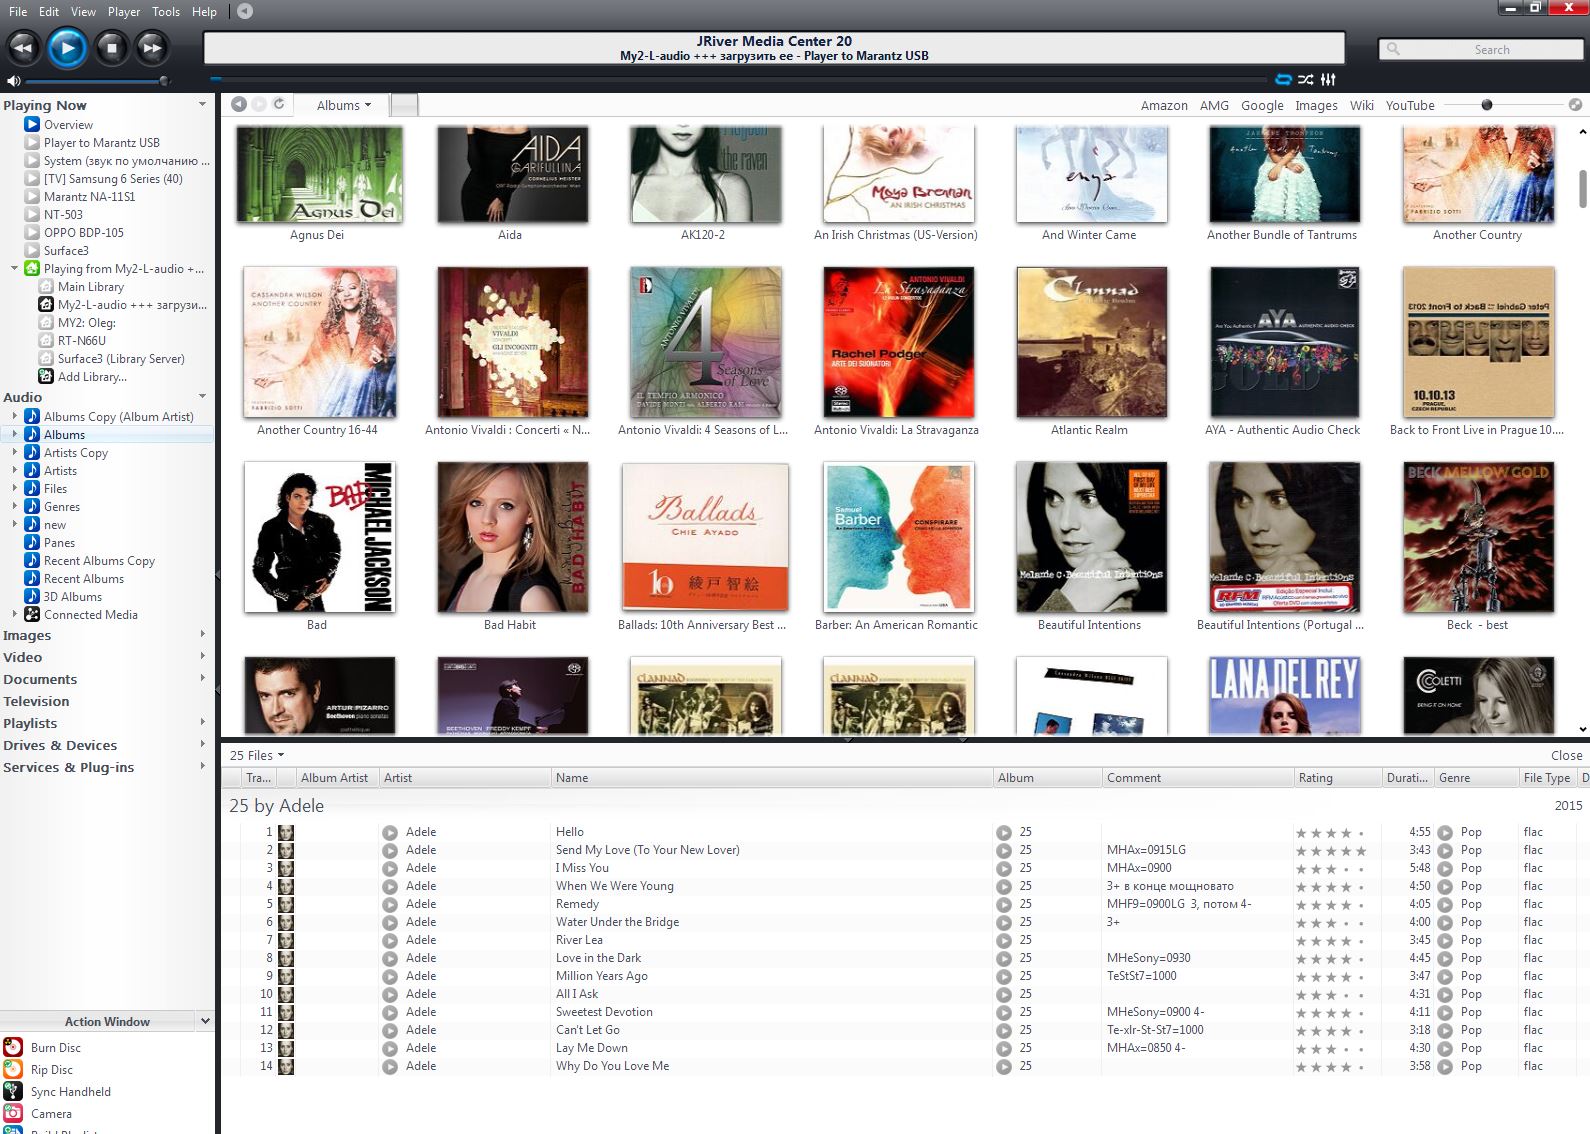The image size is (1590, 1134).
Task: Toggle the repeat playback mode
Action: point(1284,80)
